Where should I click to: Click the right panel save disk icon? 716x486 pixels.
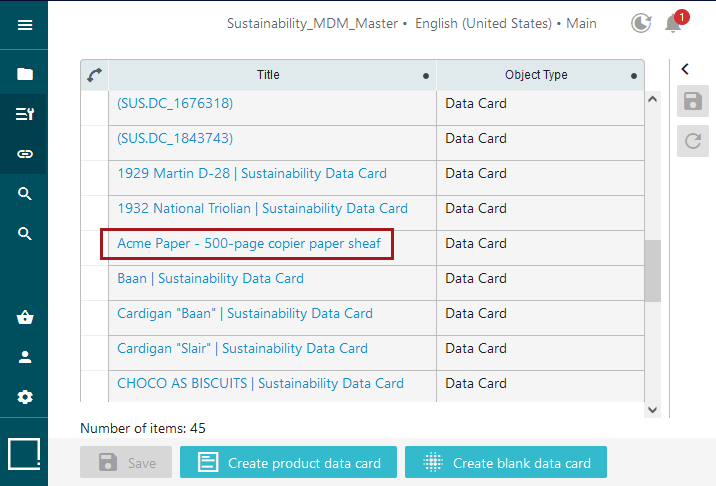pos(693,101)
